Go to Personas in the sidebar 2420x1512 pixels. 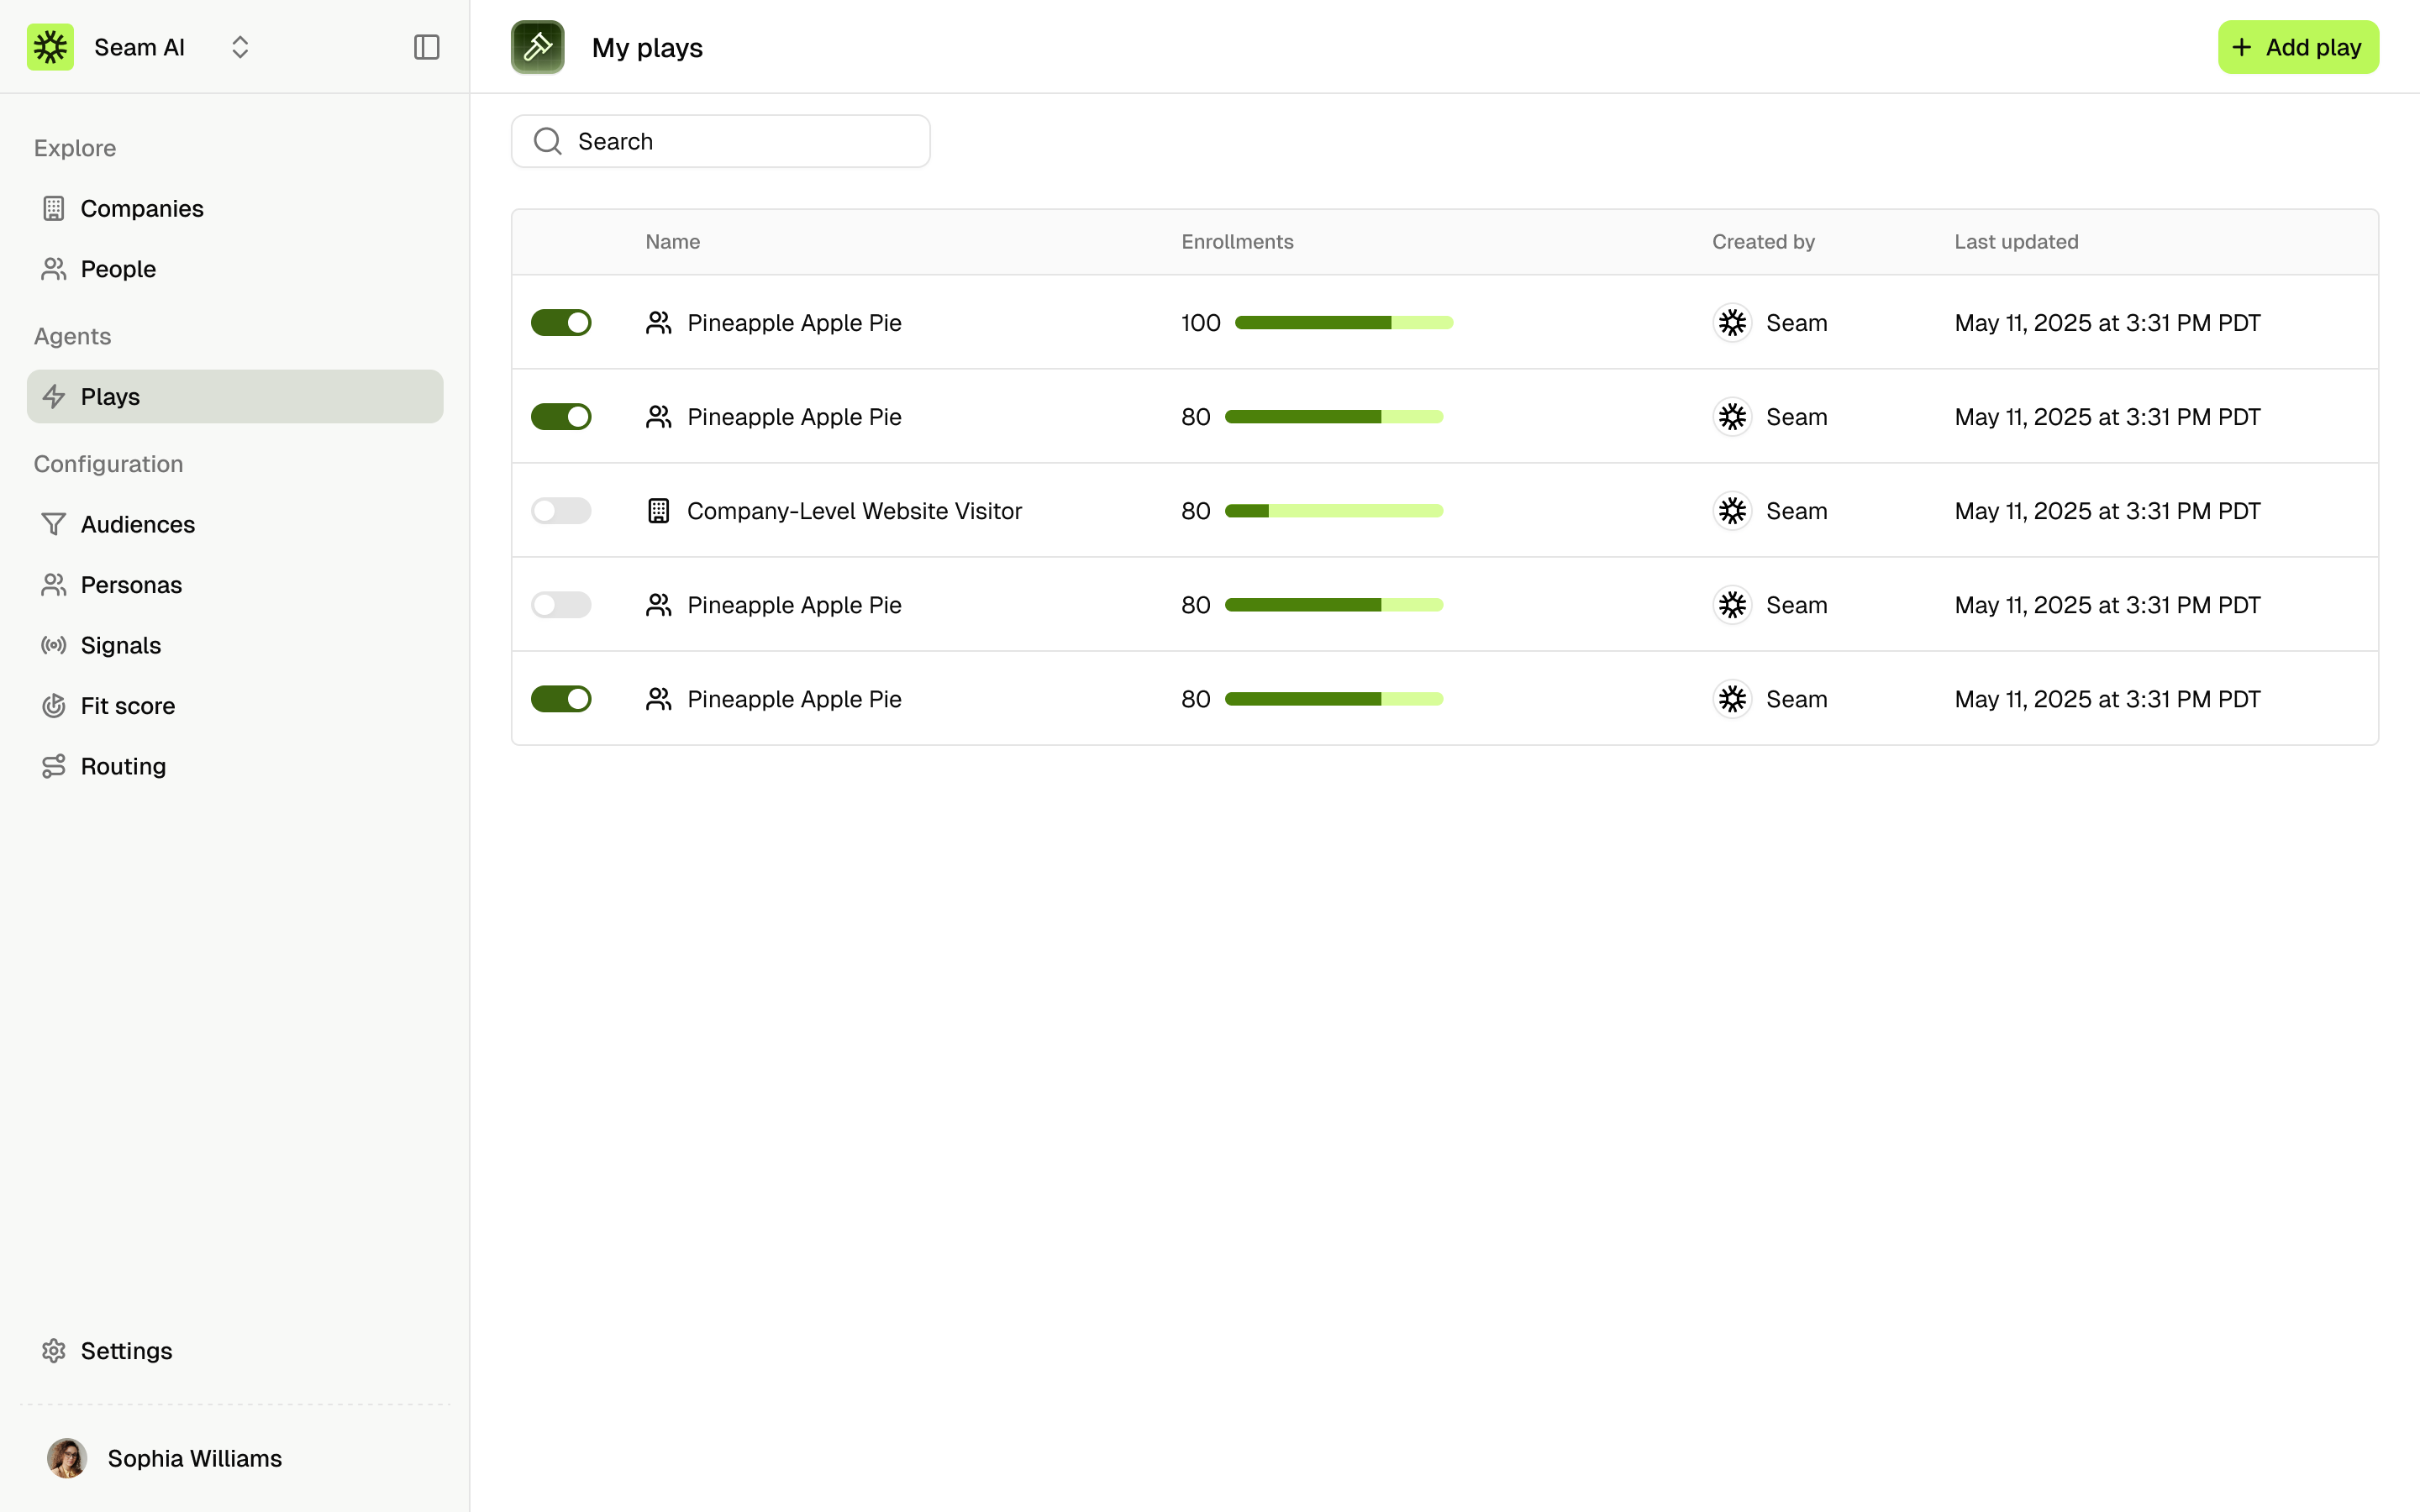131,585
